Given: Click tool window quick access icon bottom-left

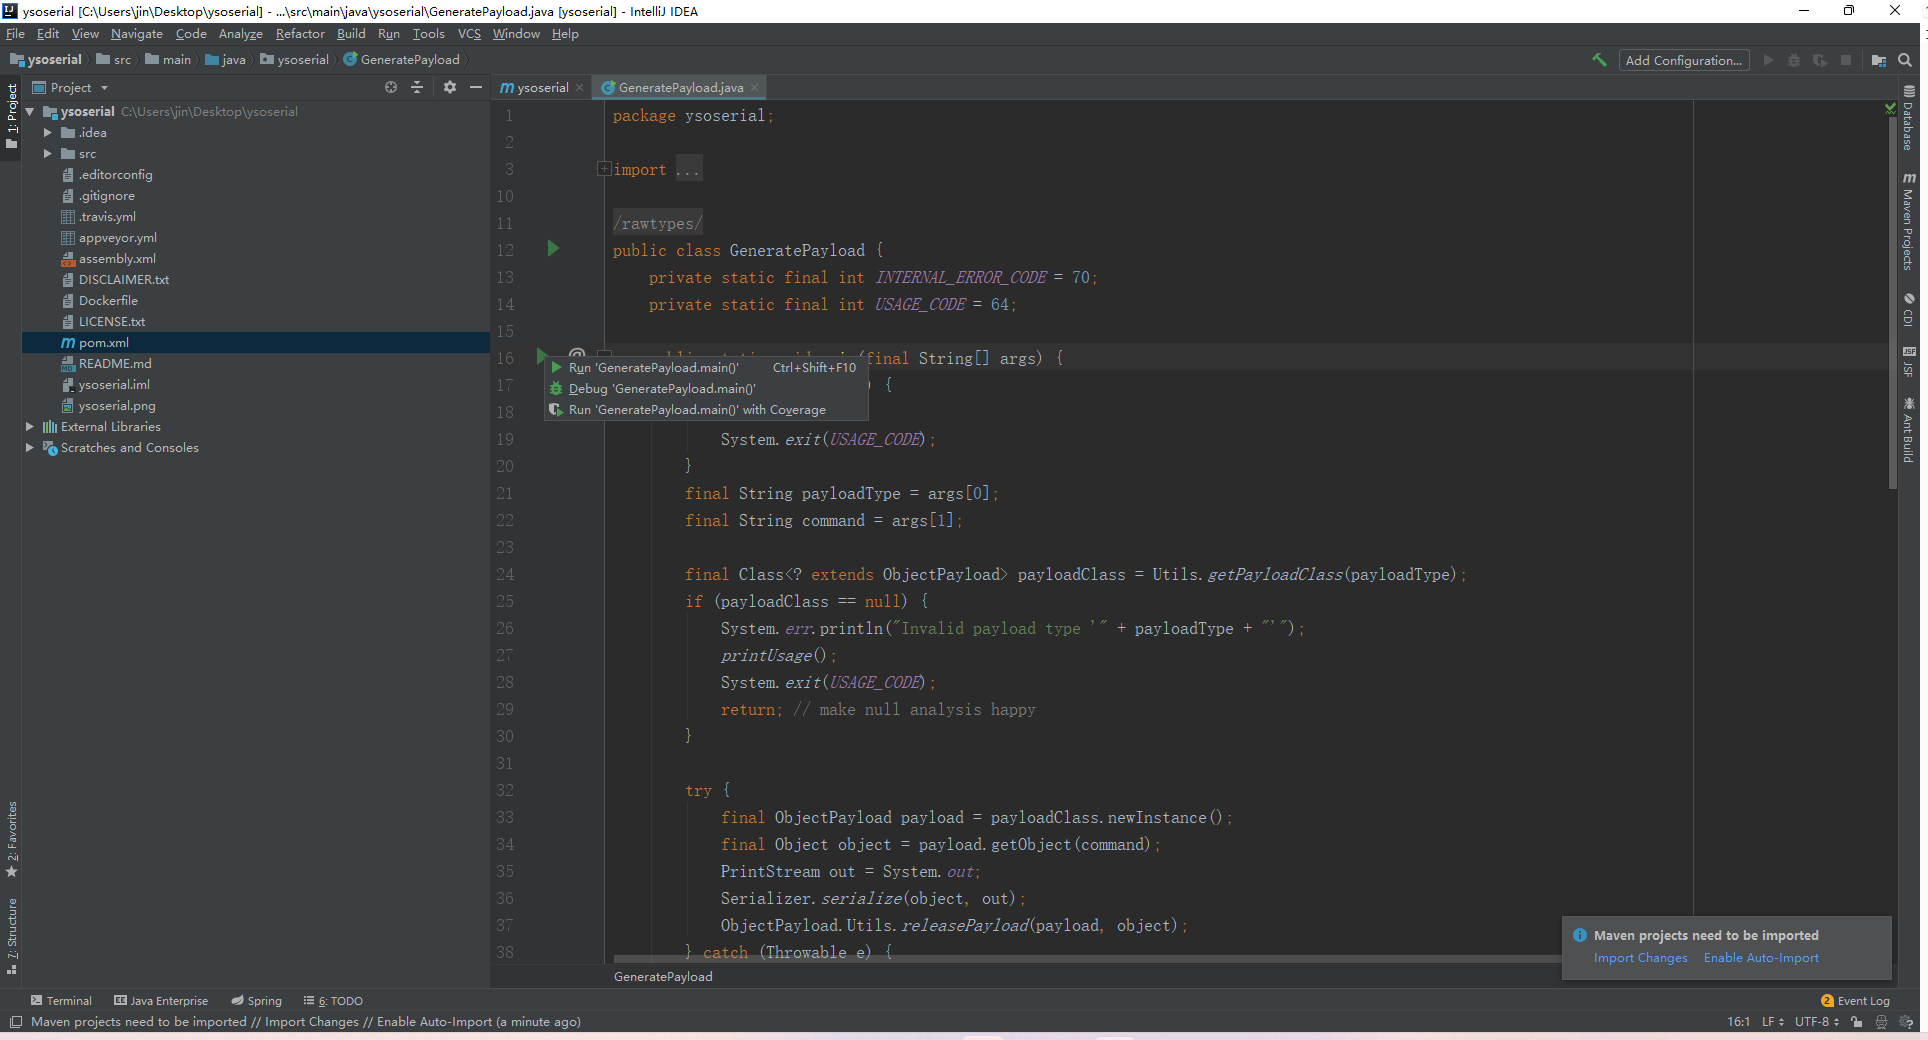Looking at the screenshot, I should click(15, 1022).
